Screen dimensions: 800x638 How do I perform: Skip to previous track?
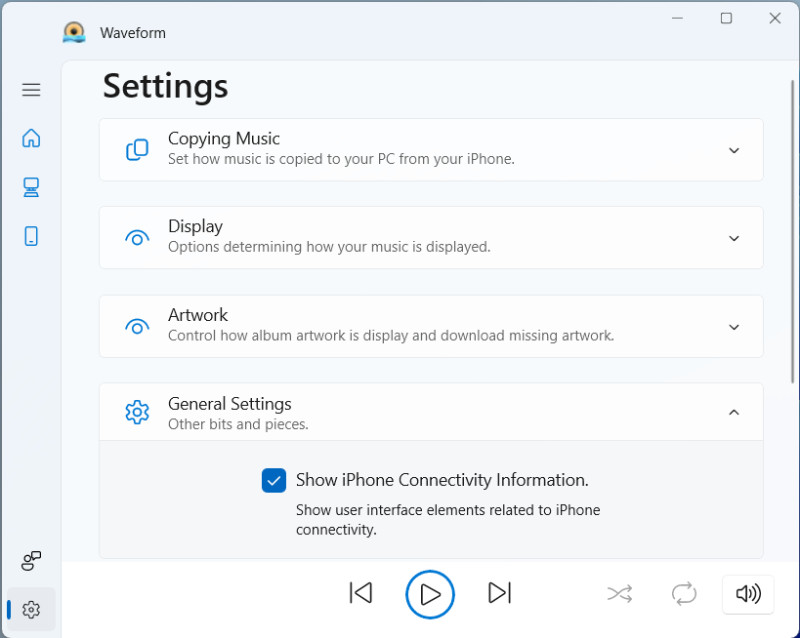coord(361,593)
